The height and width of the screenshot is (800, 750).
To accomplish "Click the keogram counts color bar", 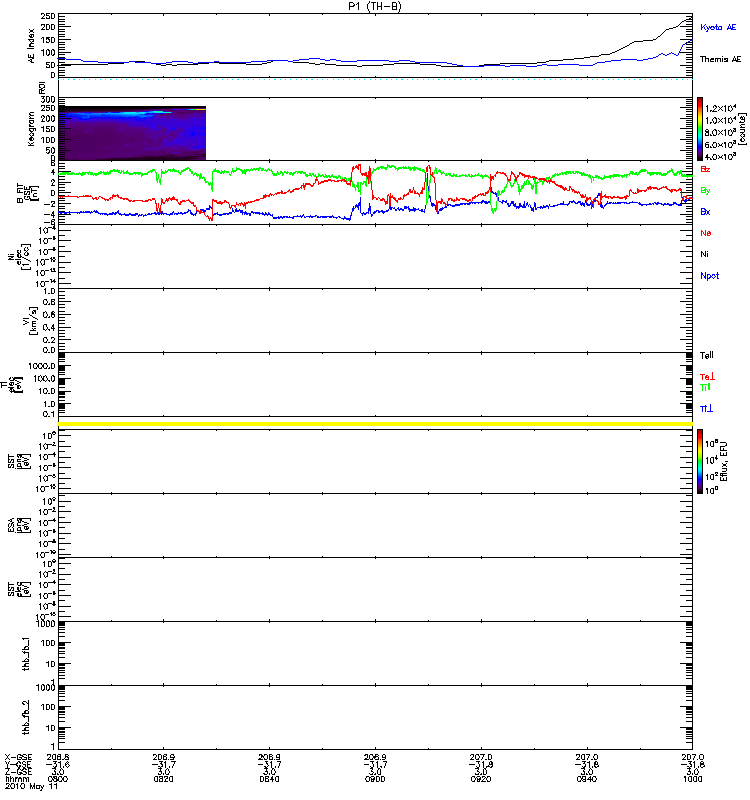I will click(x=700, y=129).
